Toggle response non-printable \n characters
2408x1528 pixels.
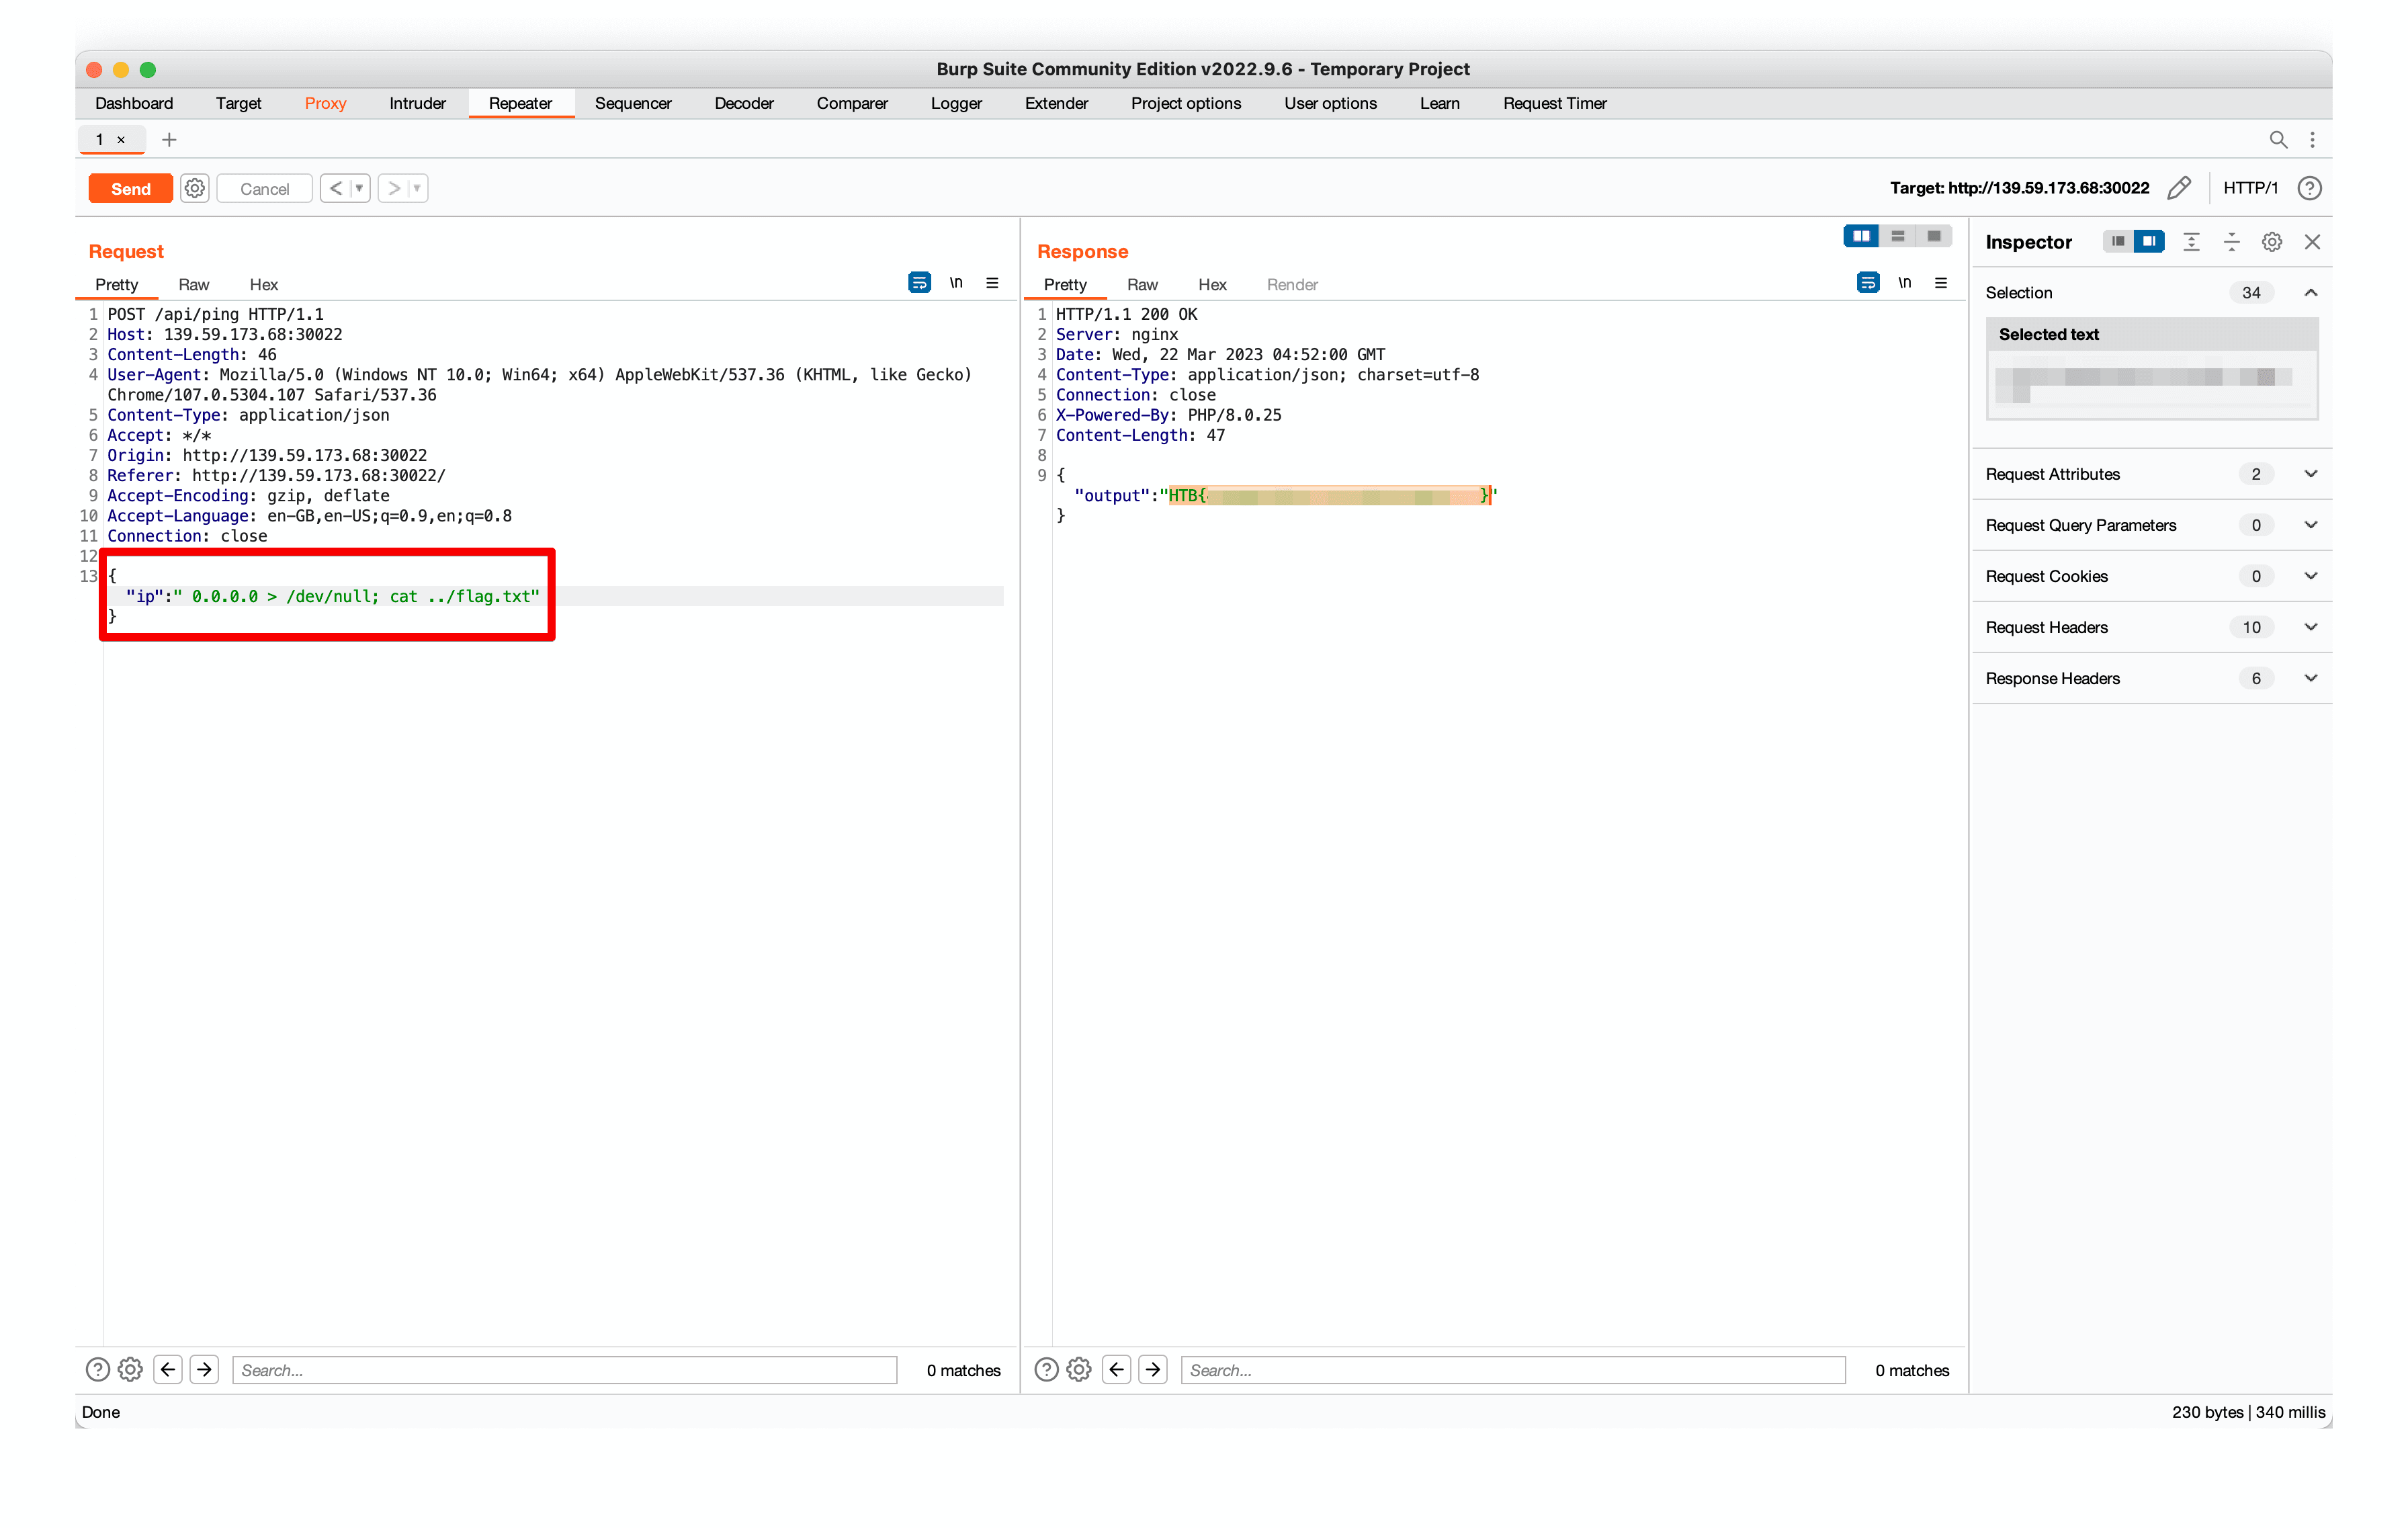point(1904,283)
